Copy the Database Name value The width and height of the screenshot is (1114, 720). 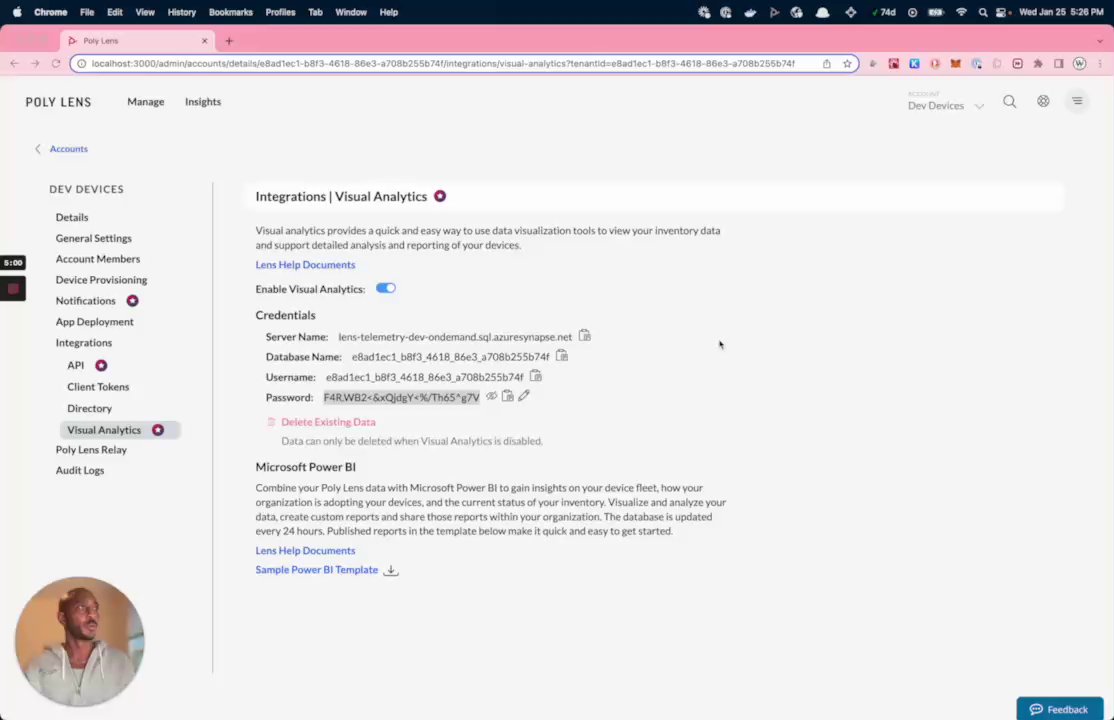[x=561, y=355]
